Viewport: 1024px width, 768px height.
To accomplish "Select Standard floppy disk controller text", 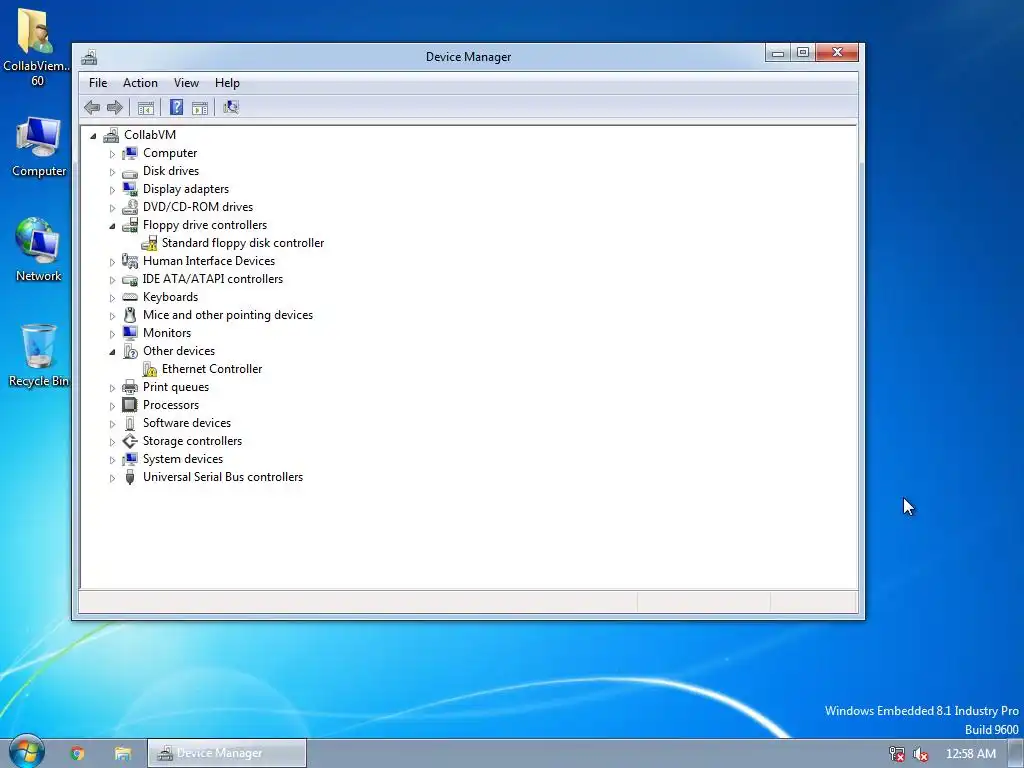I will (x=242, y=243).
